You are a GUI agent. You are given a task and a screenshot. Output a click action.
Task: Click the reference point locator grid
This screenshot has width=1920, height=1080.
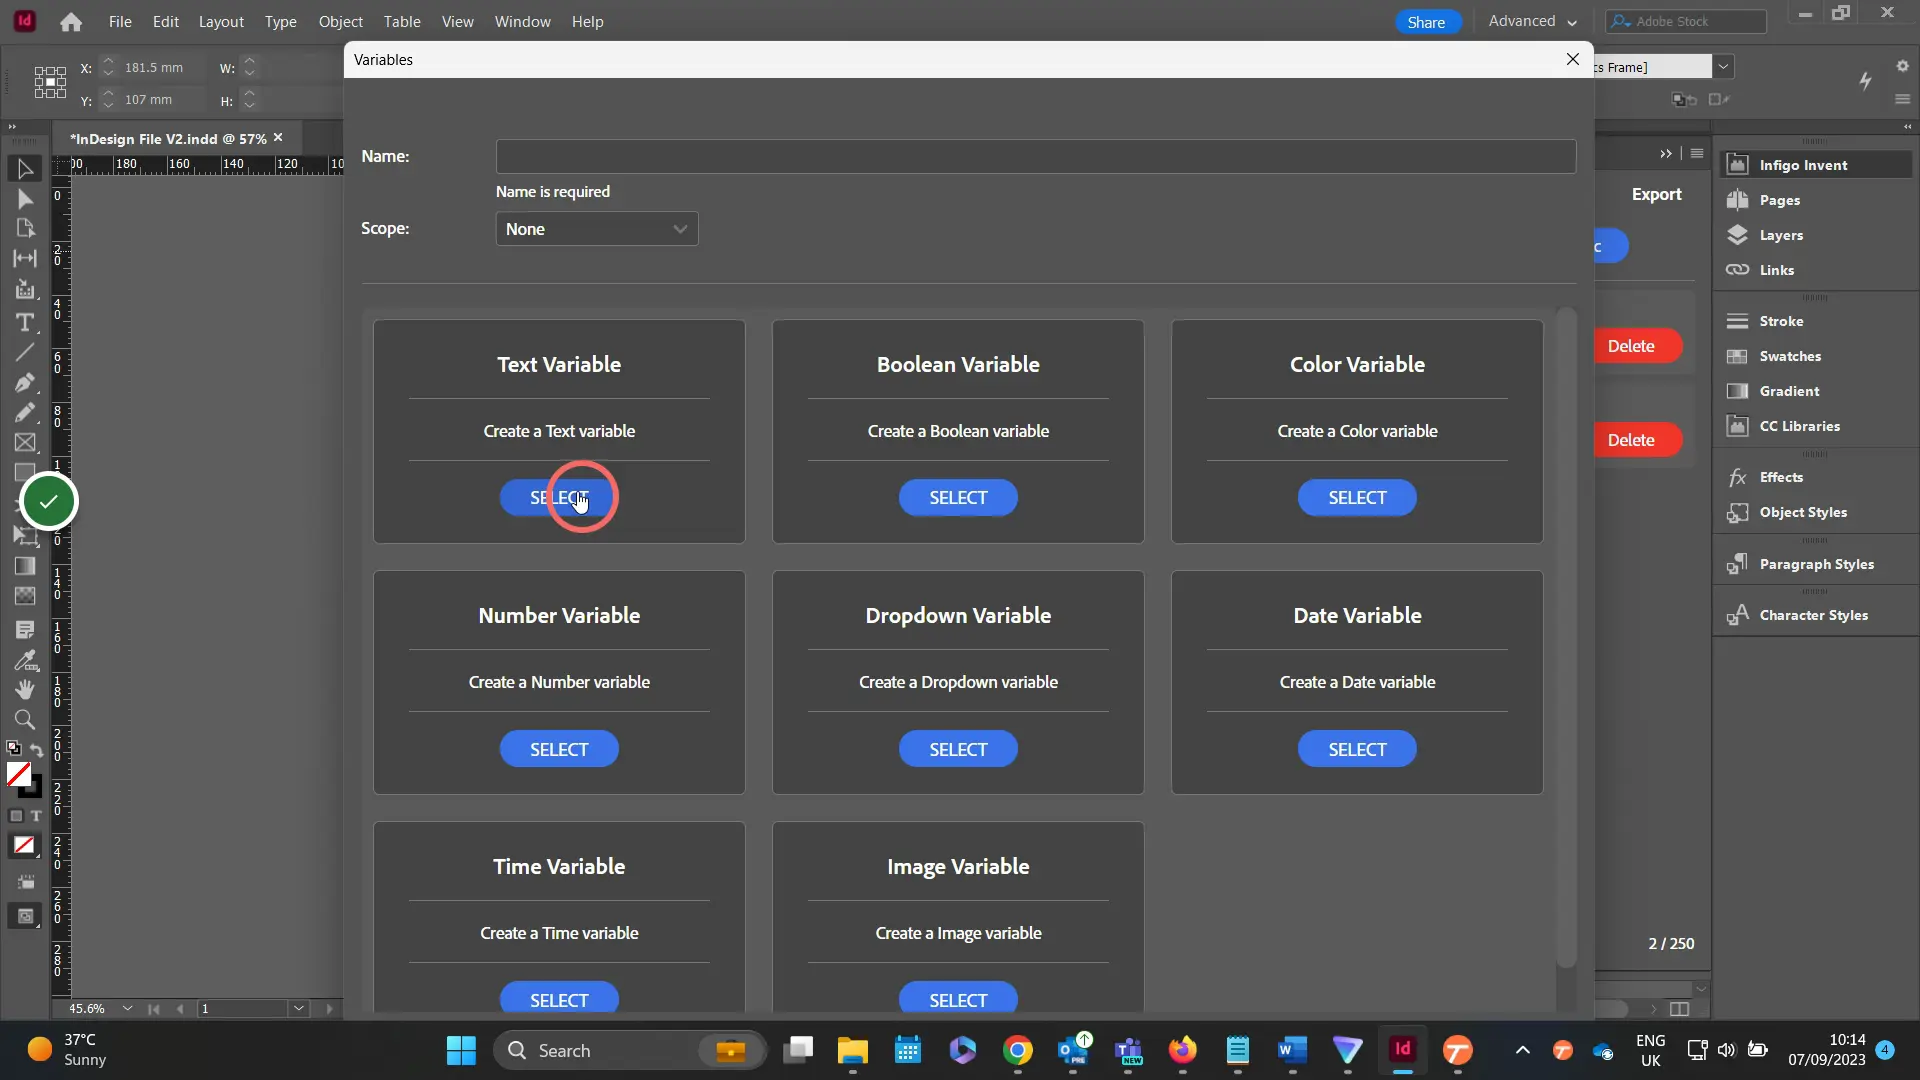50,82
